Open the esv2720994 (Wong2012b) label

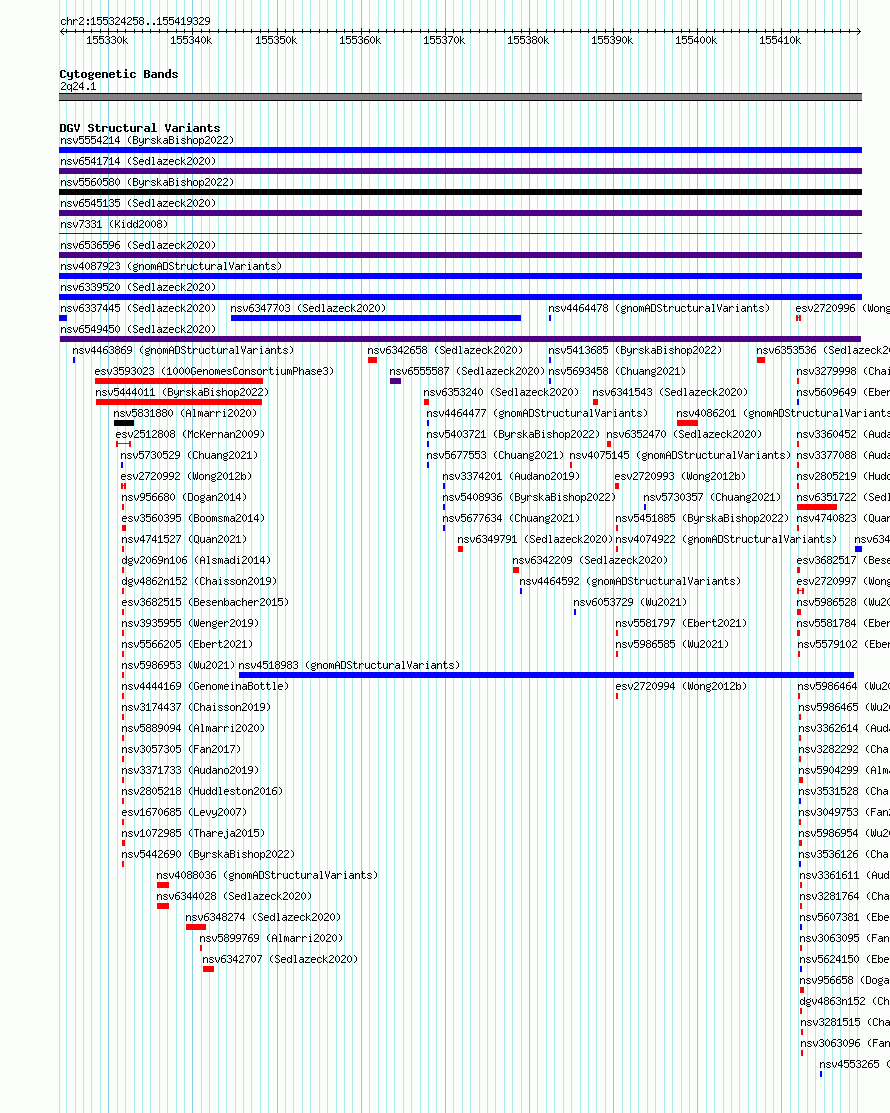681,686
